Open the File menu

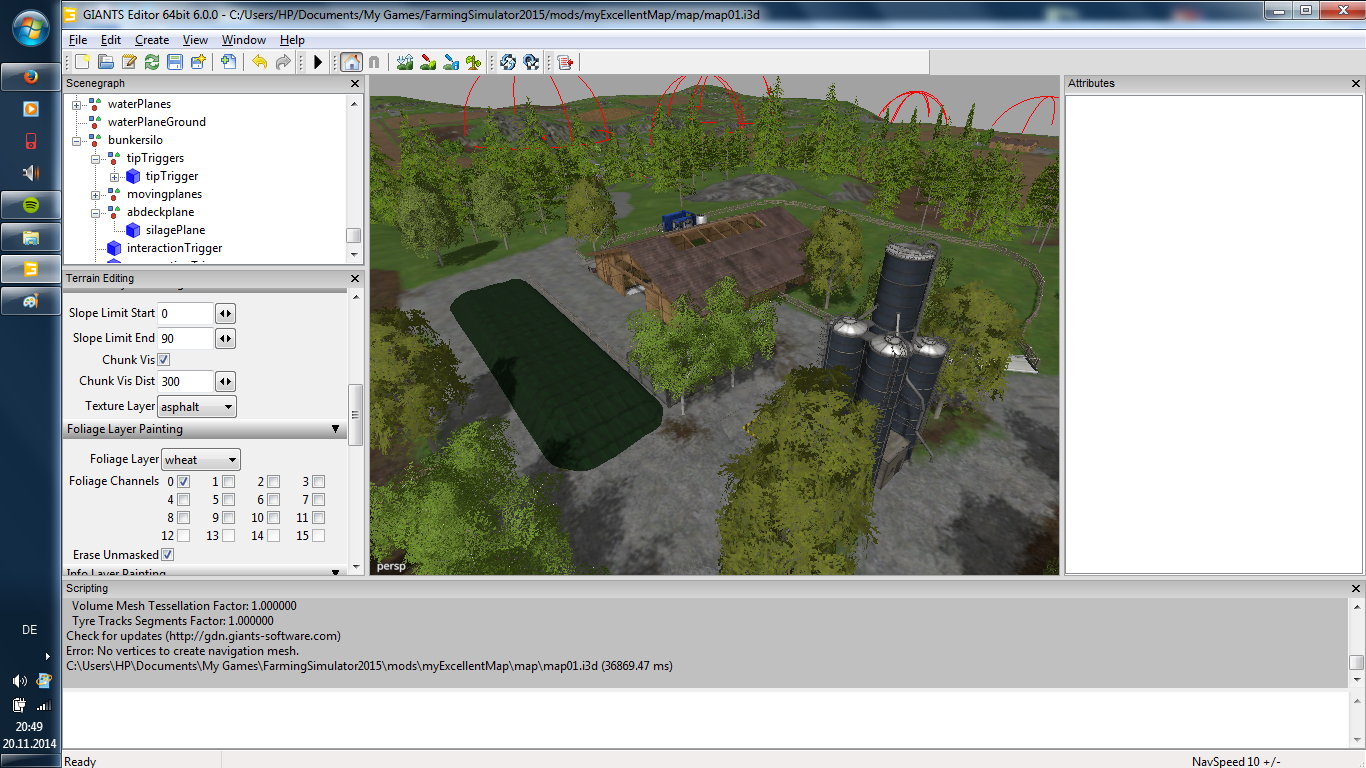pyautogui.click(x=78, y=40)
